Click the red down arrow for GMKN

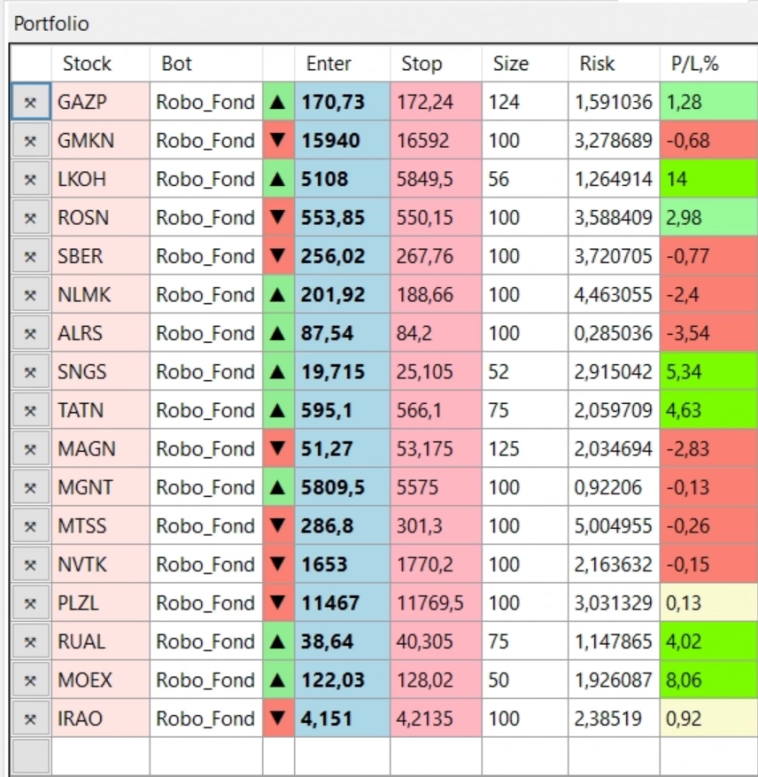[x=277, y=141]
